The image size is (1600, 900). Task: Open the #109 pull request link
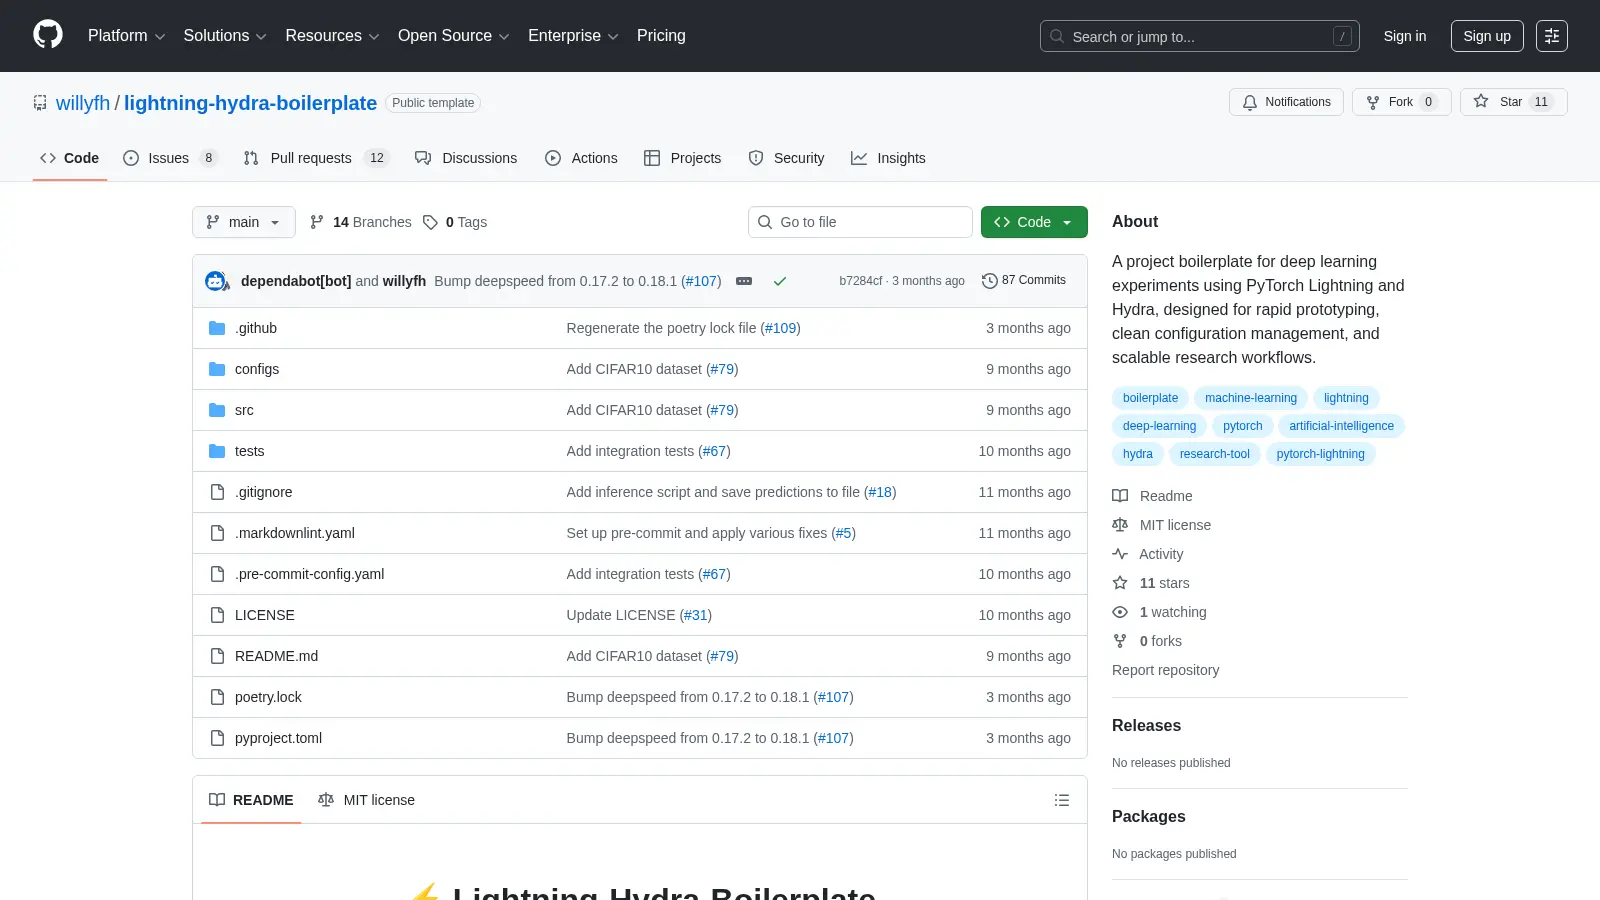point(780,328)
